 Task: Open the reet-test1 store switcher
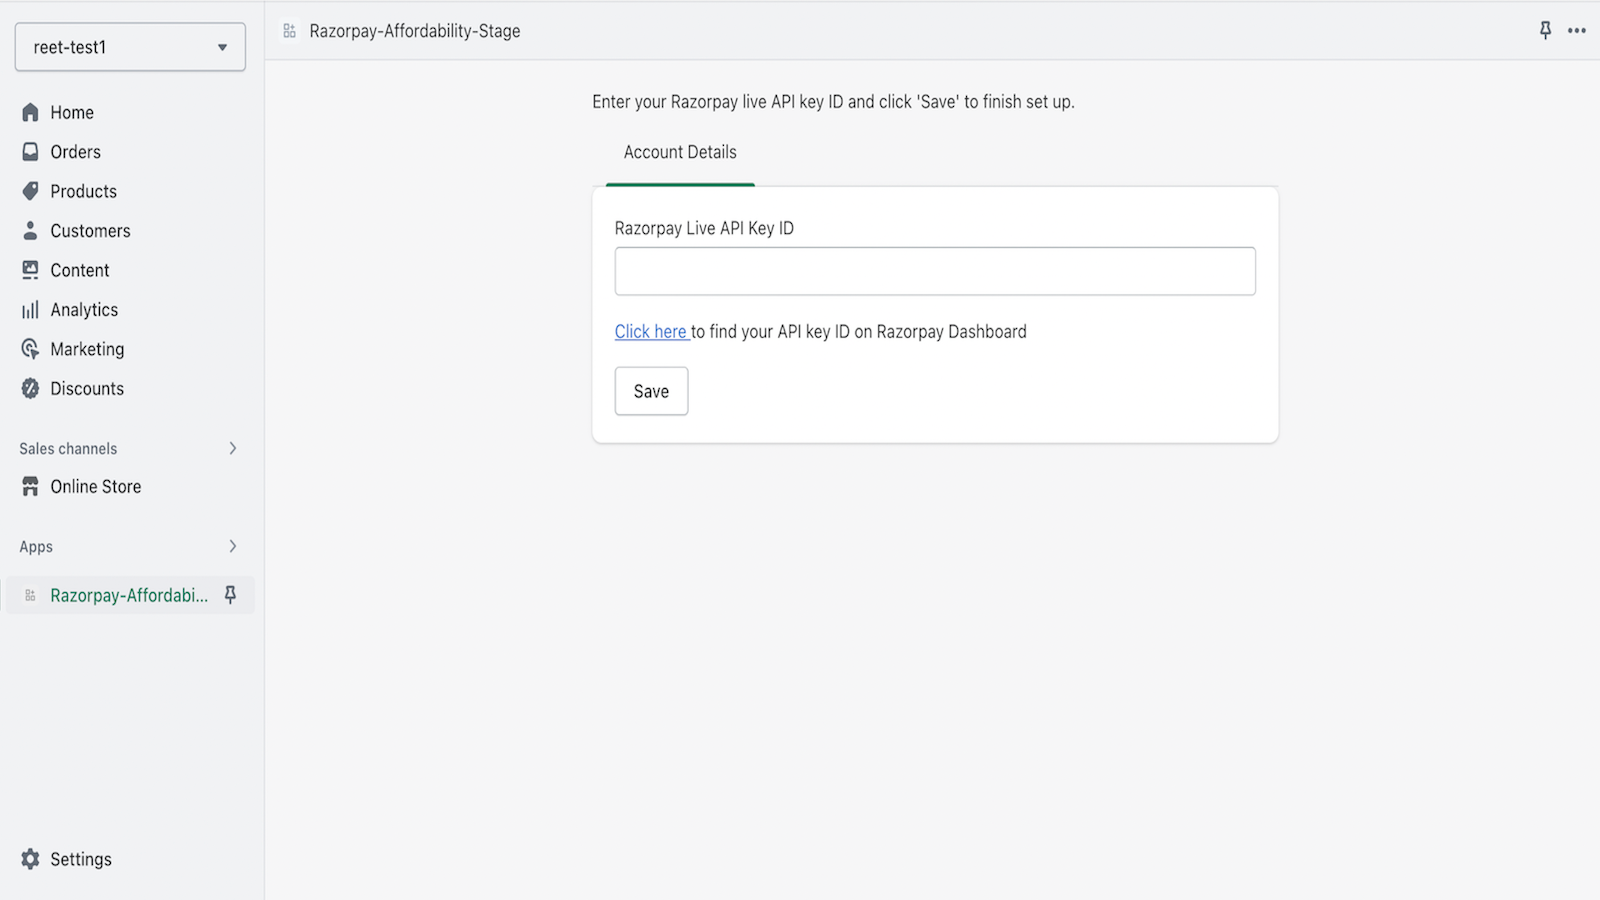(x=129, y=46)
